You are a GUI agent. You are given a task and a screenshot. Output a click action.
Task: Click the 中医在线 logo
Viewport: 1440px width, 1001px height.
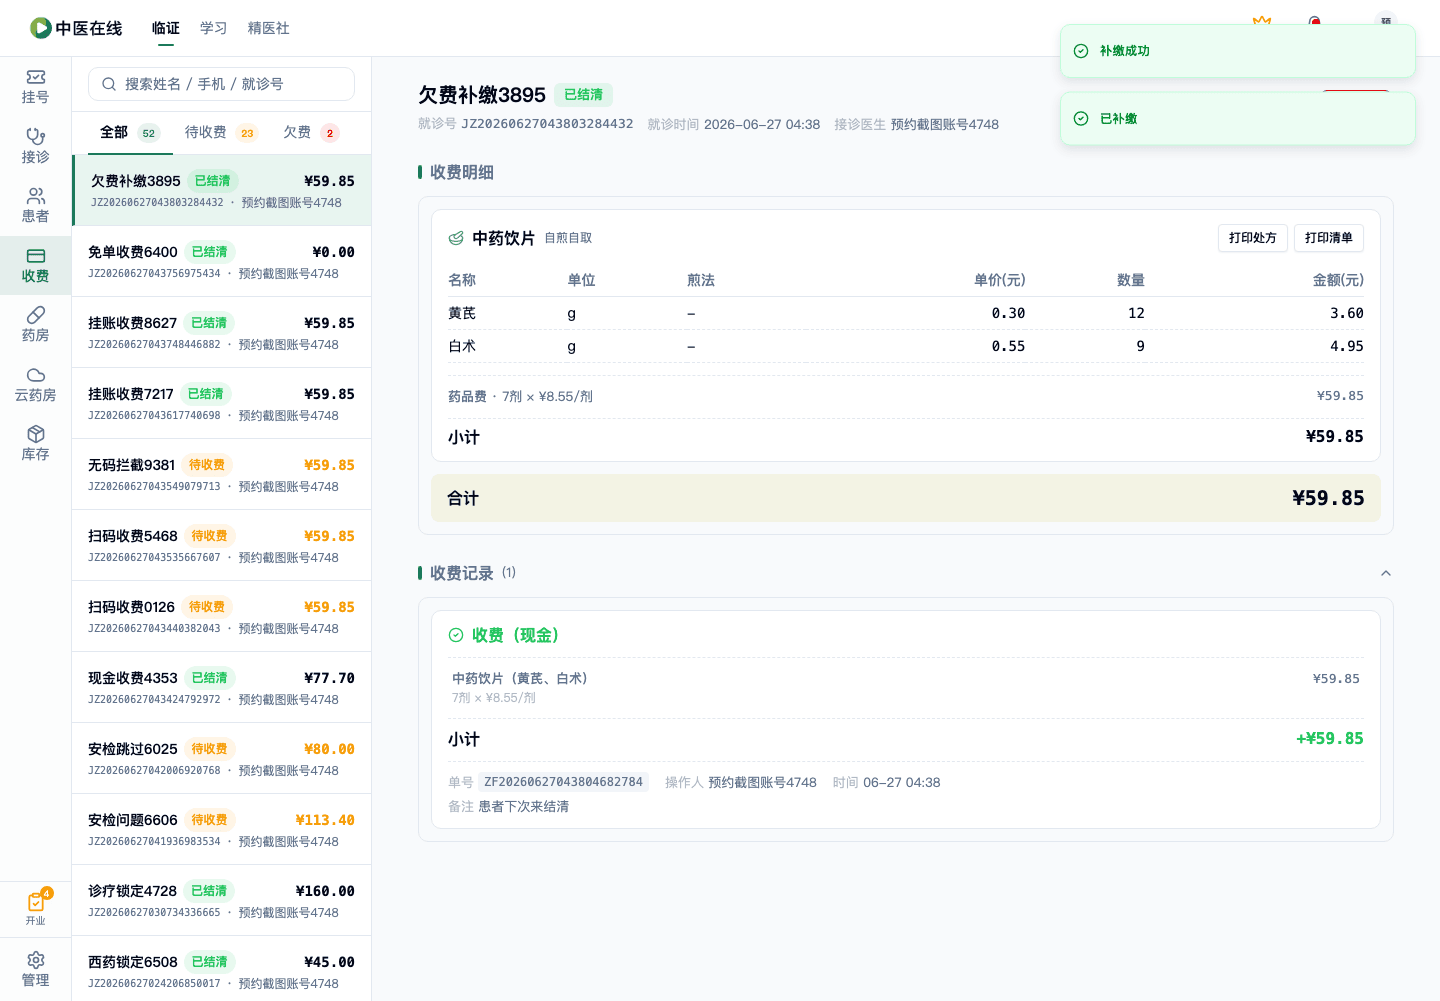coord(76,28)
